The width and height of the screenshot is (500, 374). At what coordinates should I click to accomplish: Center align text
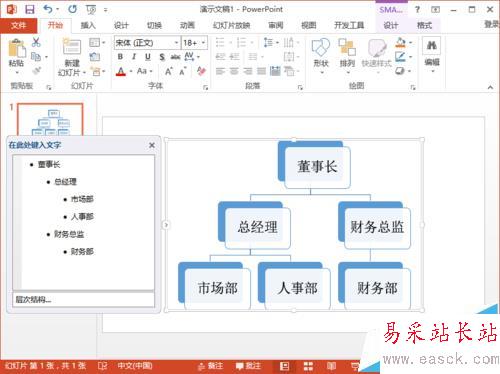234,71
